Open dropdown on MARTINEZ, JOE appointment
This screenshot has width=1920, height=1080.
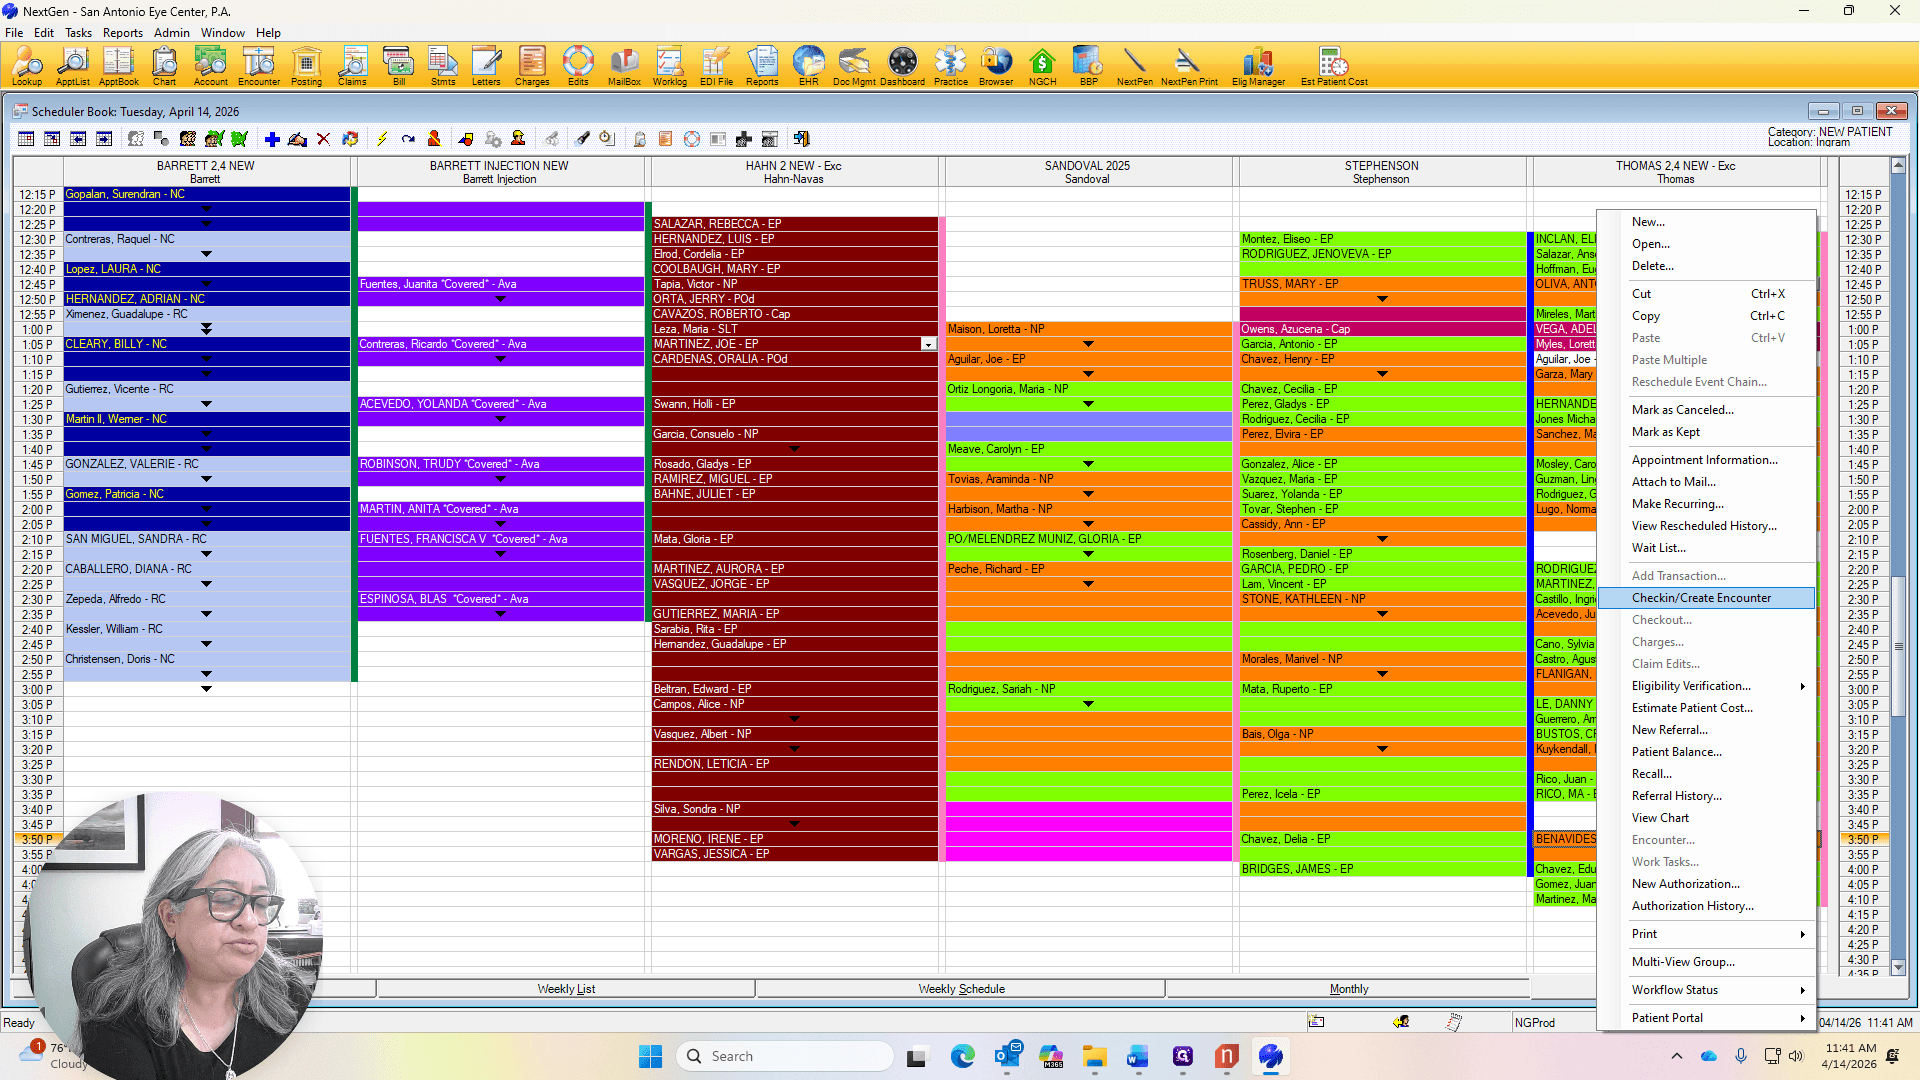[928, 344]
